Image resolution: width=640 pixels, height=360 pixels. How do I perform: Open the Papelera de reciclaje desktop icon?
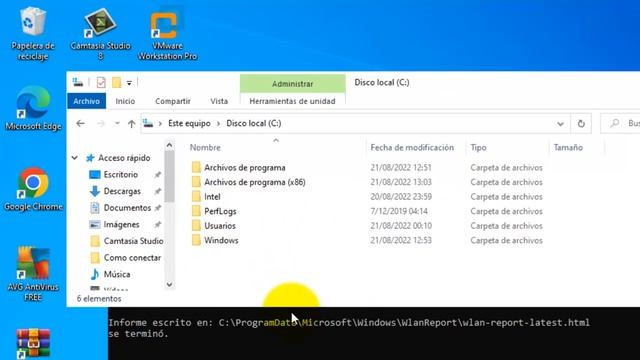[33, 34]
